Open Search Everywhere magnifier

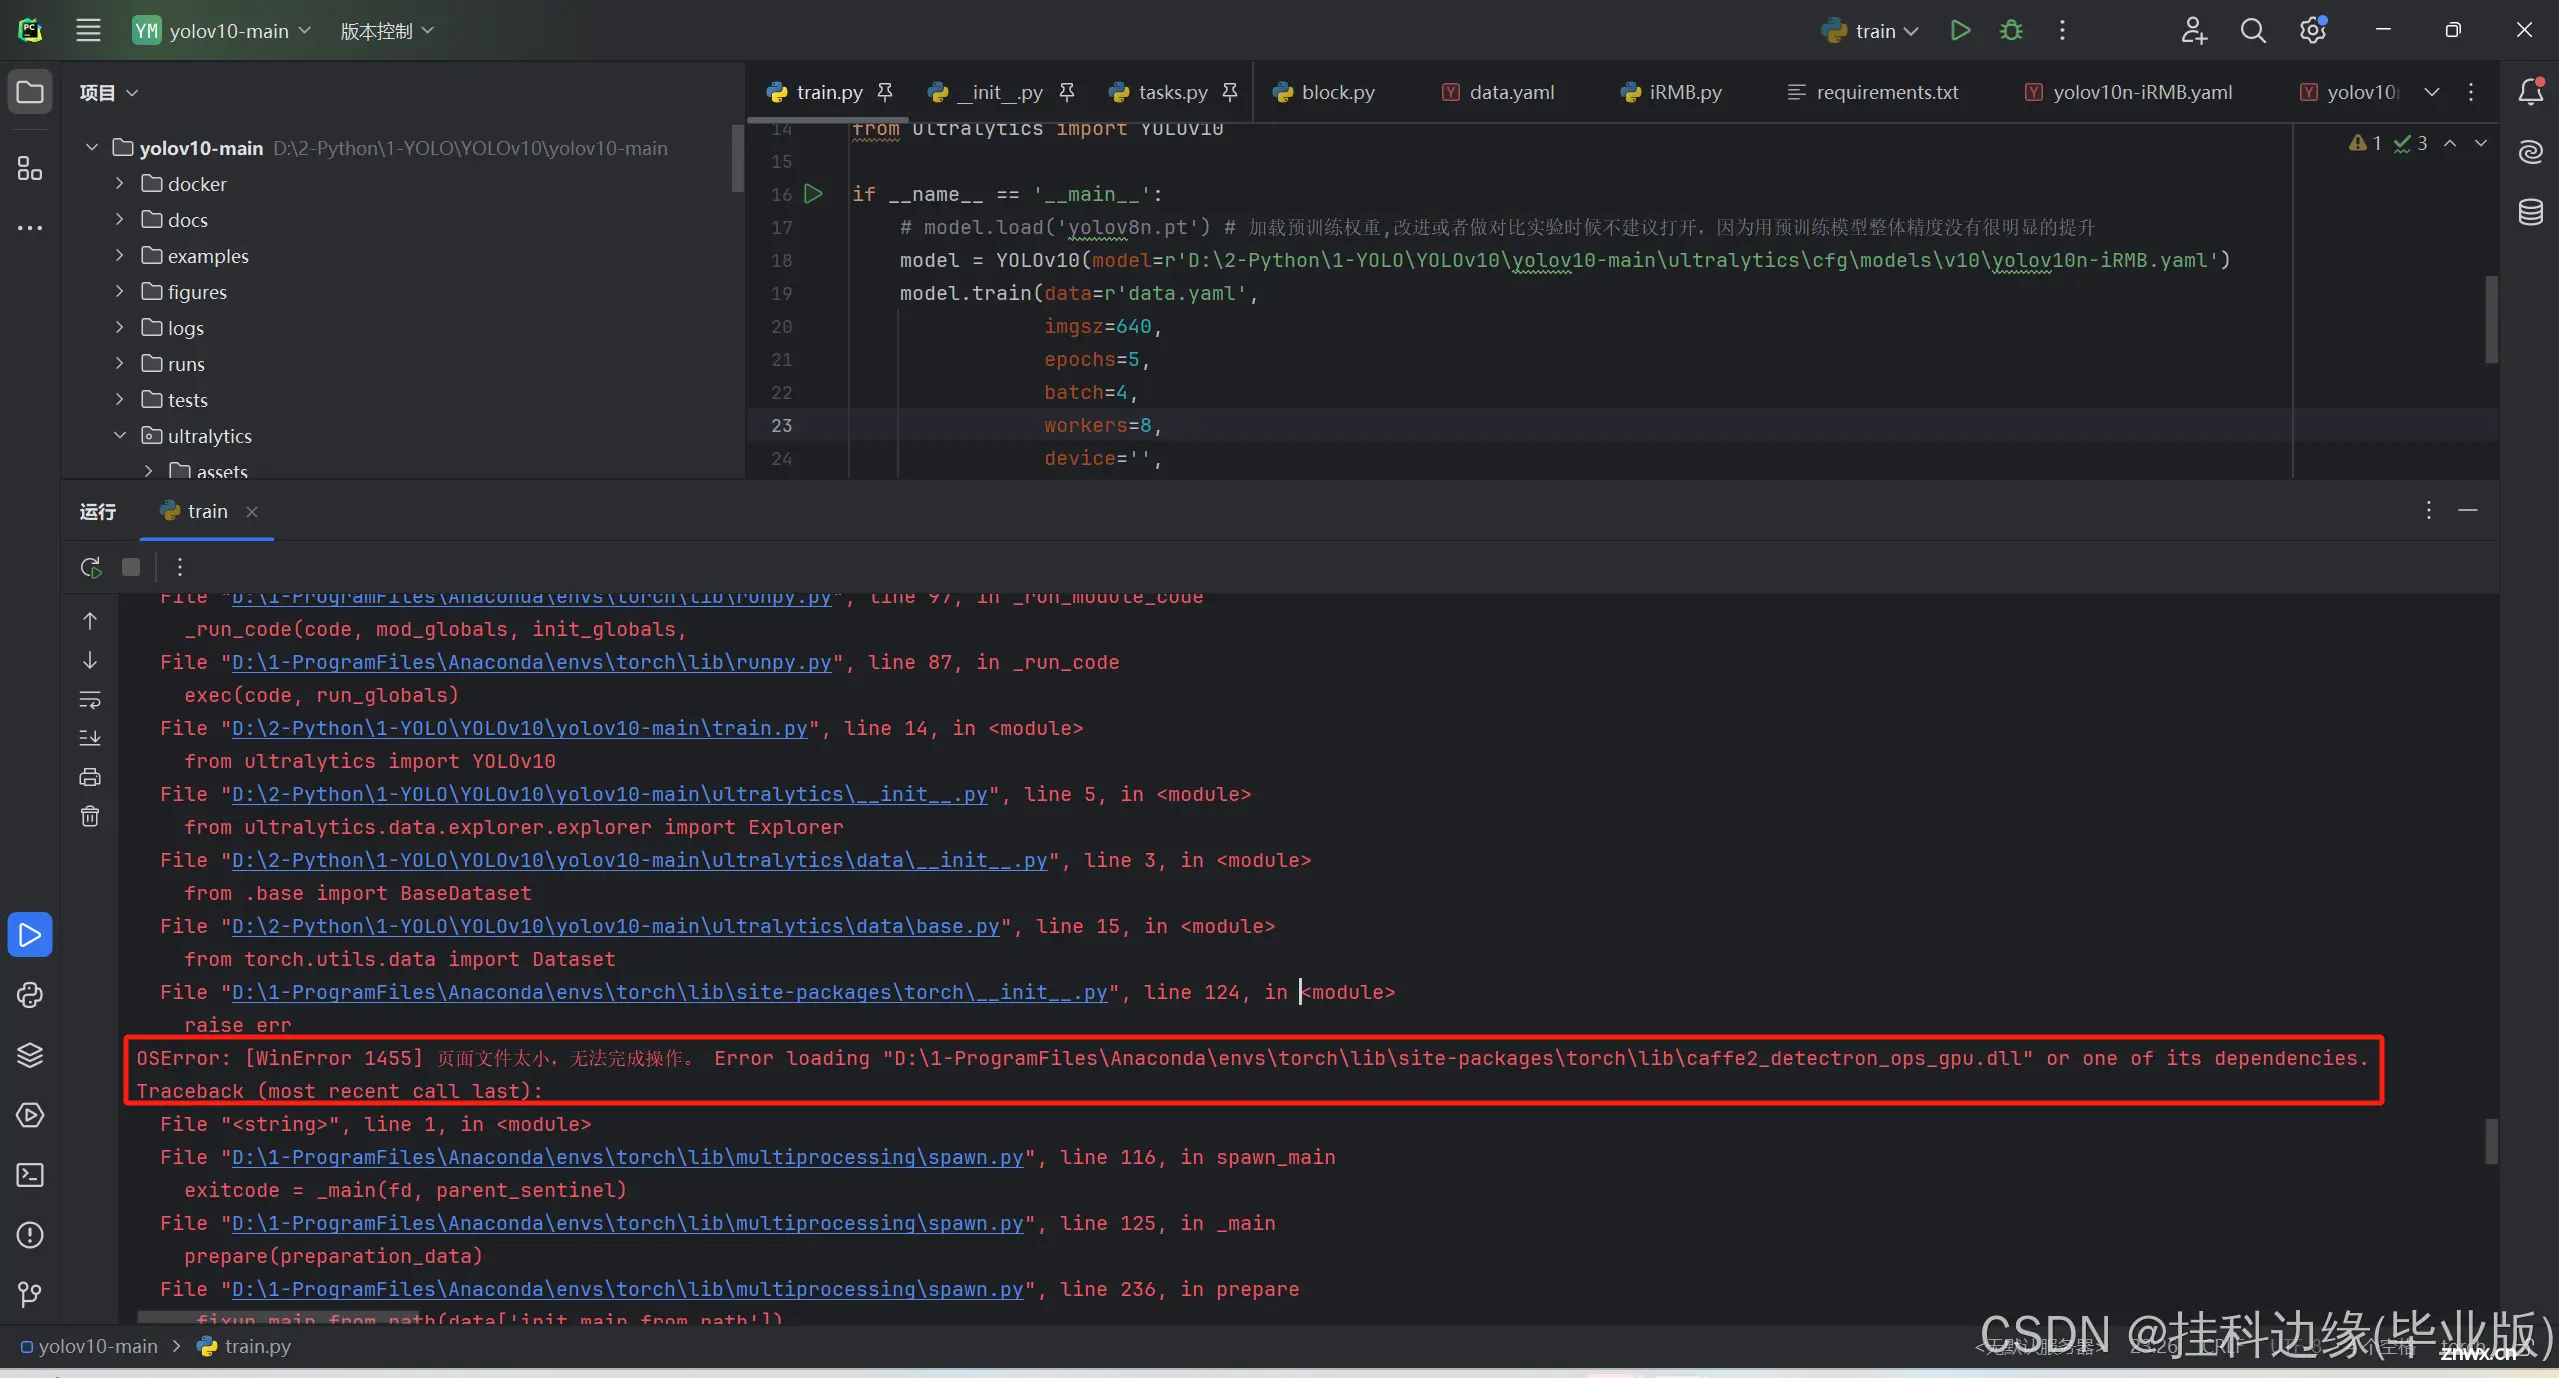click(2253, 31)
